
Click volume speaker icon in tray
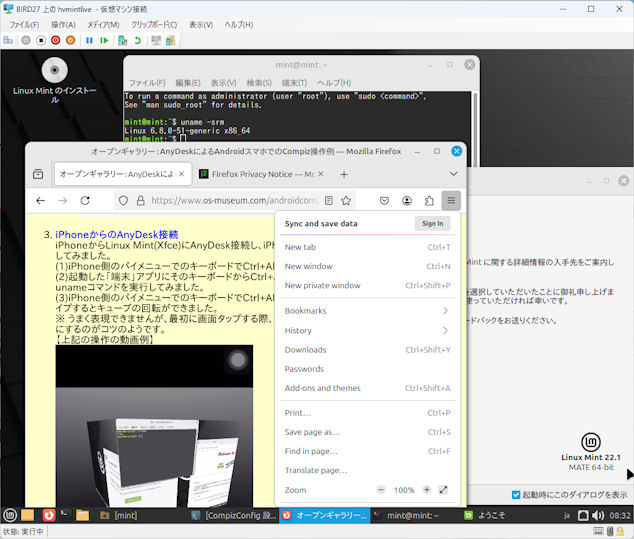(x=598, y=515)
